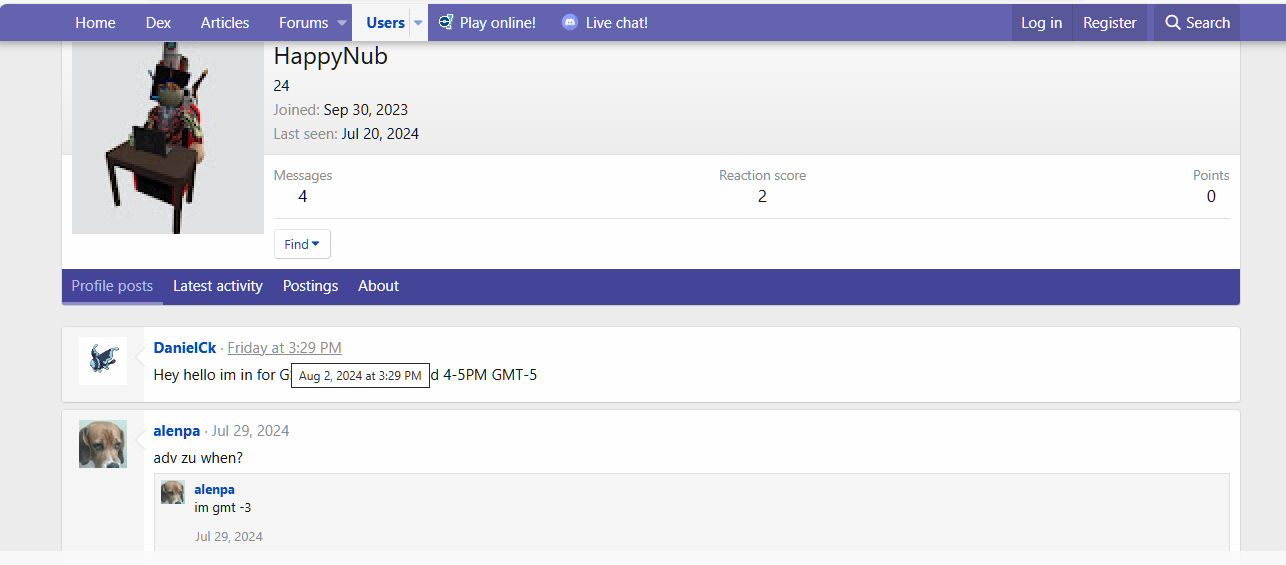Click alenpa's large beagle avatar

[103, 444]
